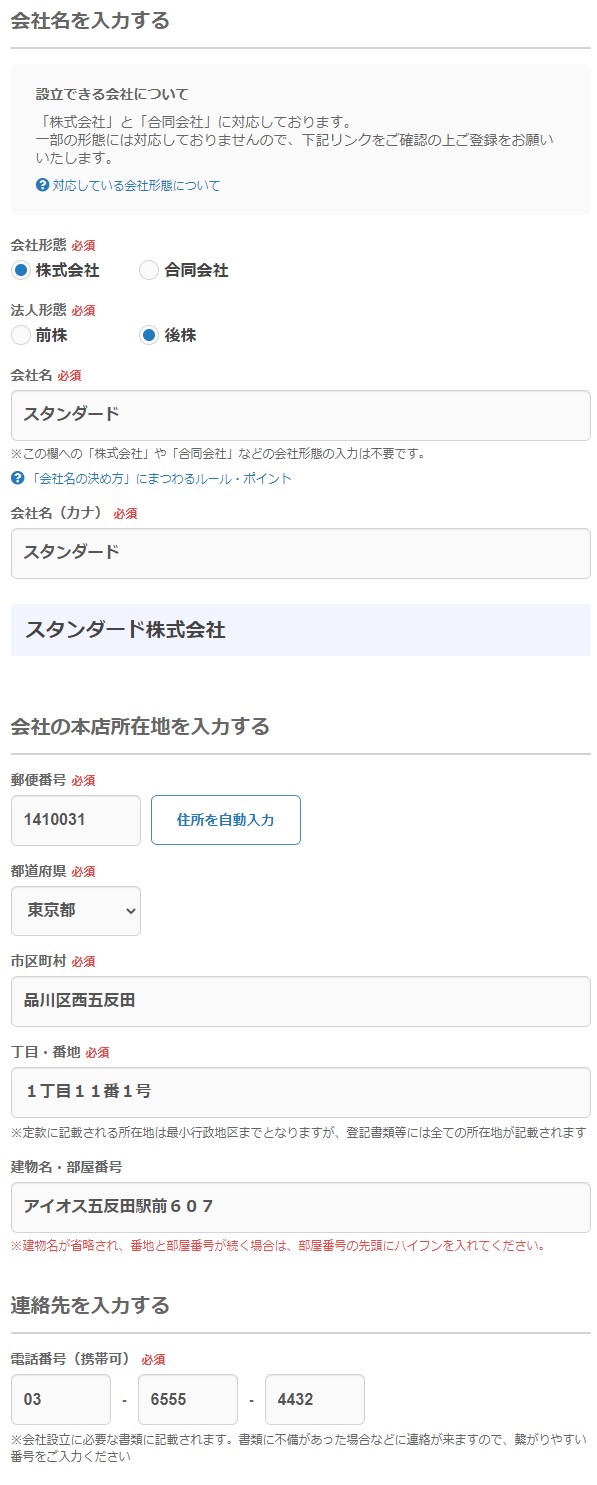Select the 合同会社 radio button
This screenshot has width=597, height=1485.
click(x=149, y=269)
